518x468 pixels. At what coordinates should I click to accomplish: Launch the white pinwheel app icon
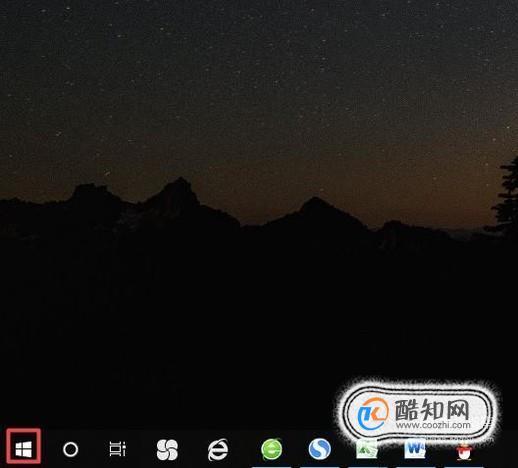click(x=167, y=450)
